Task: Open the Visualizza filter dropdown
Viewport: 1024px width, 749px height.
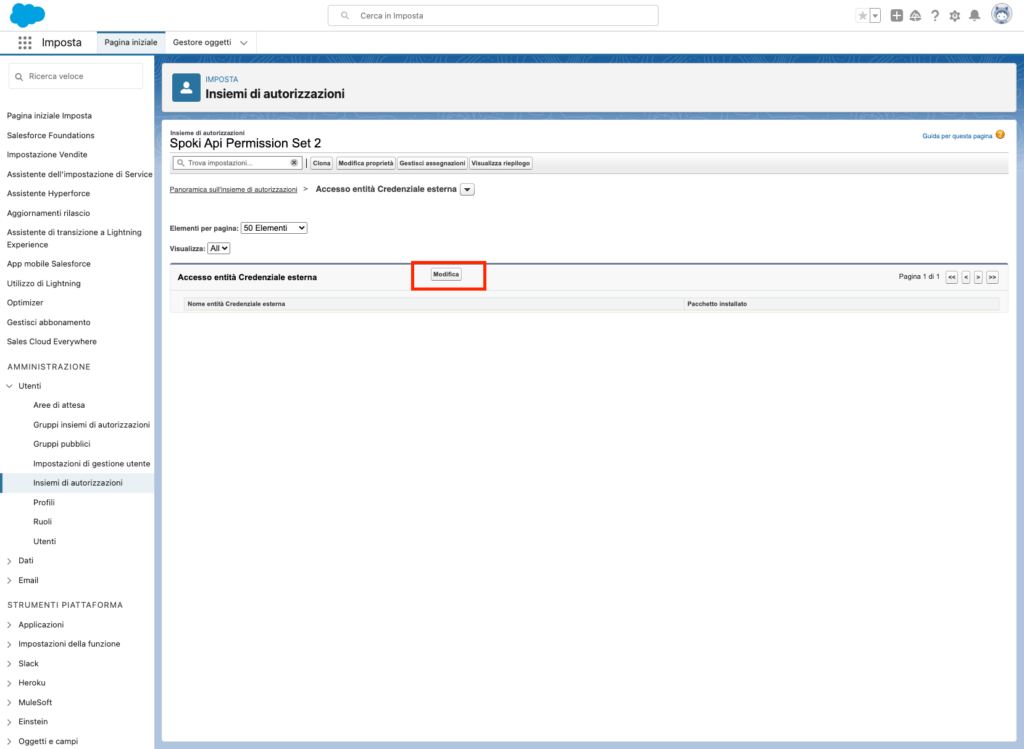Action: click(x=218, y=248)
